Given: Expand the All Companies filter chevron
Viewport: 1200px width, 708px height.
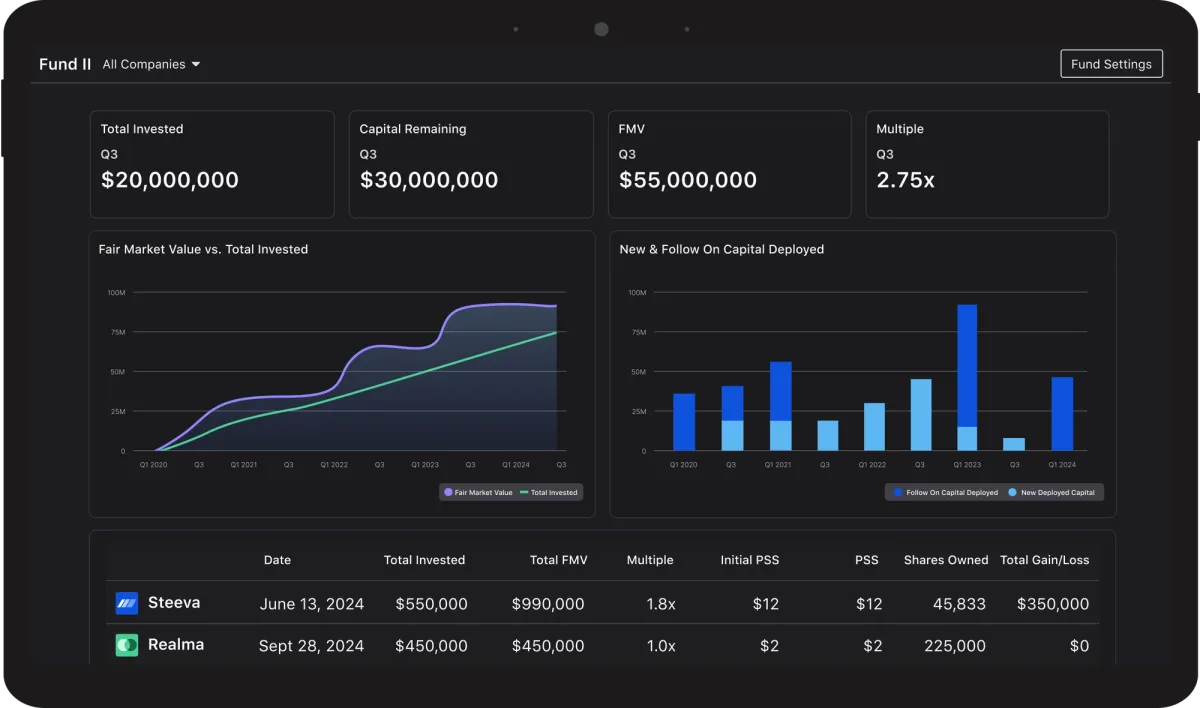Looking at the screenshot, I should pos(197,64).
